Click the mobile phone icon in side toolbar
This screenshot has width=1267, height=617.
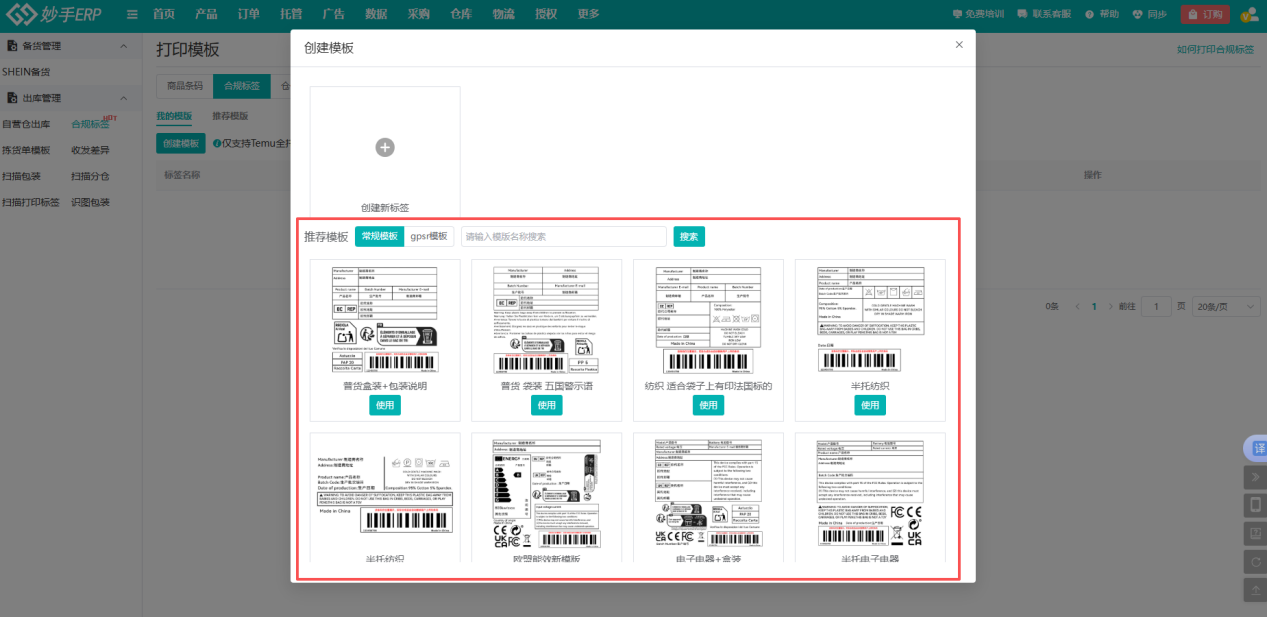pyautogui.click(x=1255, y=505)
